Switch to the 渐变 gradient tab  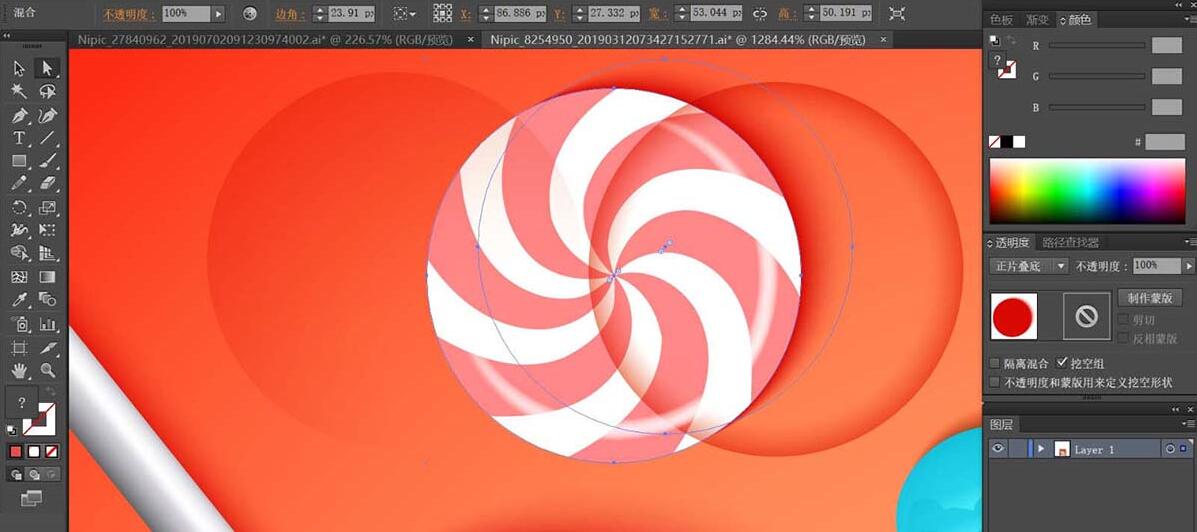(x=1037, y=20)
